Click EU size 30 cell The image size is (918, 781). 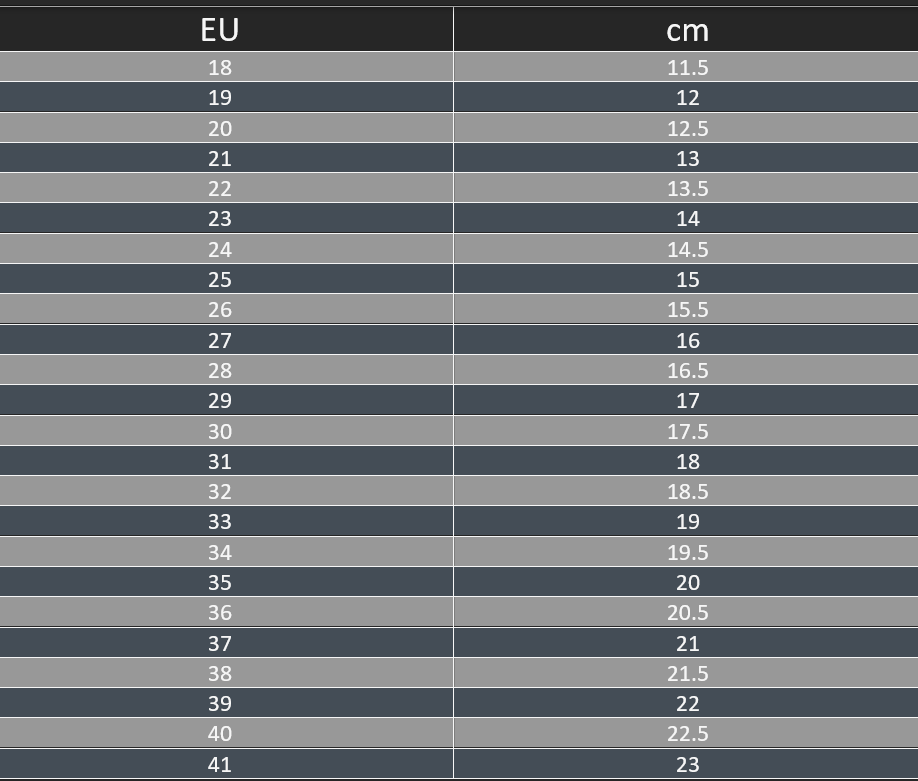click(x=220, y=431)
